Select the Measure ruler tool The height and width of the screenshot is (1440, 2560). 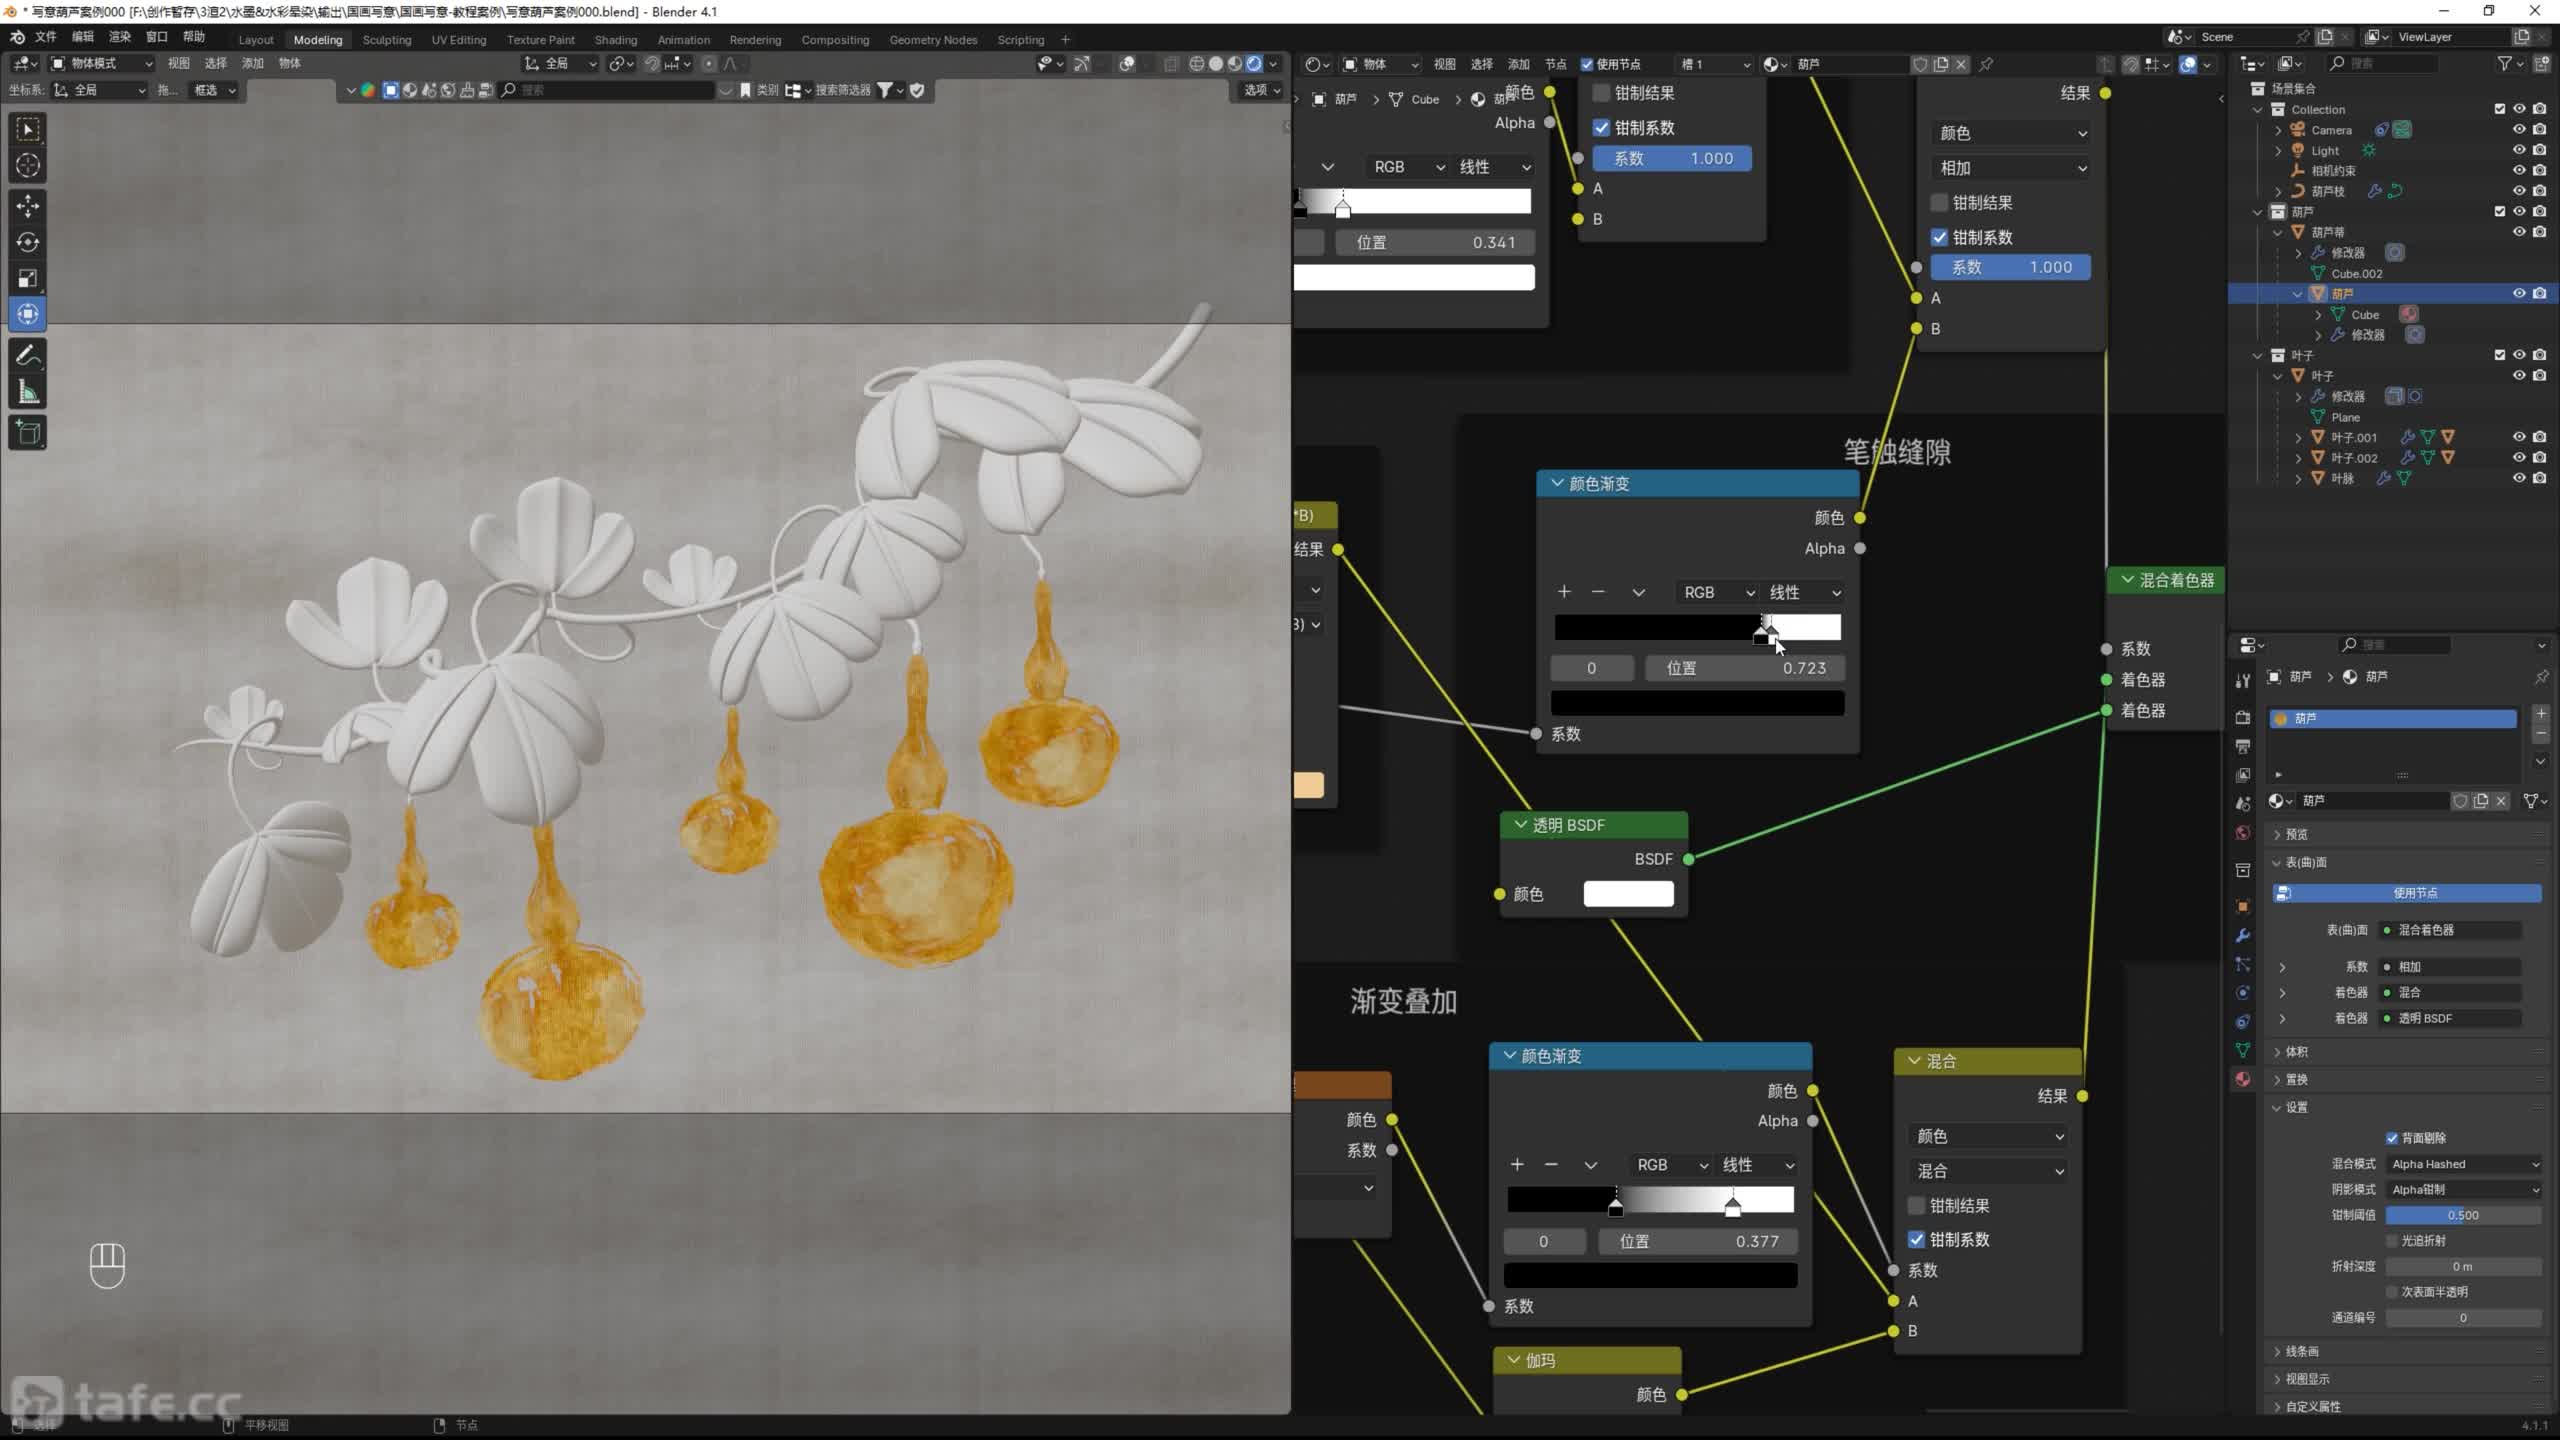[28, 393]
